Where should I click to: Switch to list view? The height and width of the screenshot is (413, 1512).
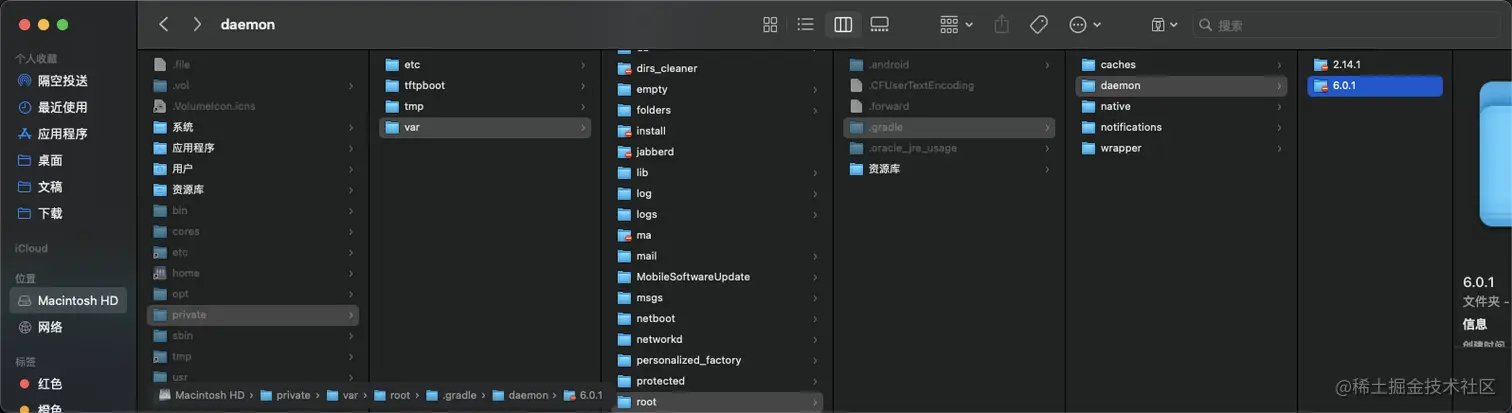click(x=806, y=24)
